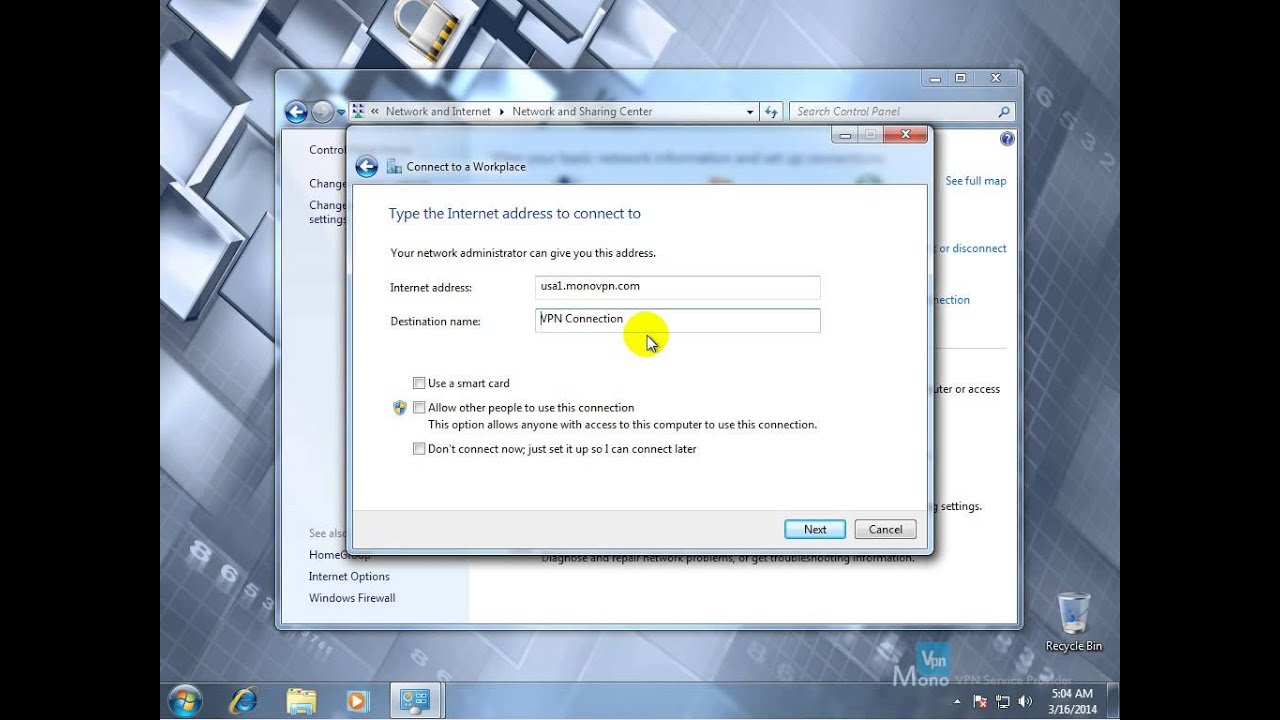
Task: Click the Control Panel window back button
Action: point(296,112)
